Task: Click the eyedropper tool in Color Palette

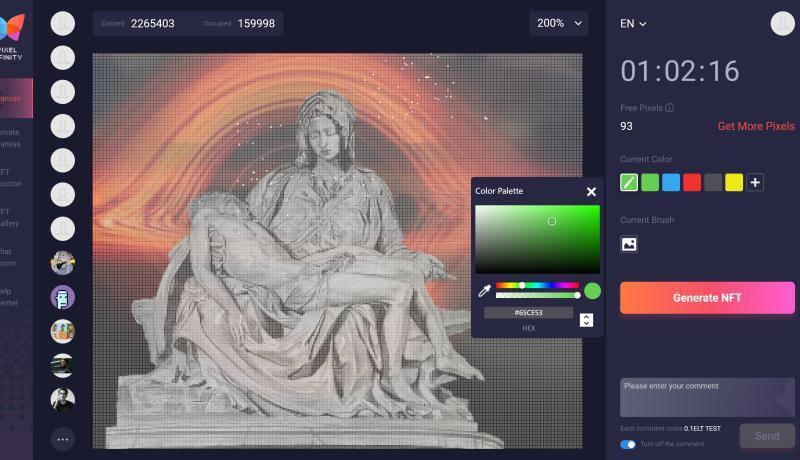Action: [484, 291]
